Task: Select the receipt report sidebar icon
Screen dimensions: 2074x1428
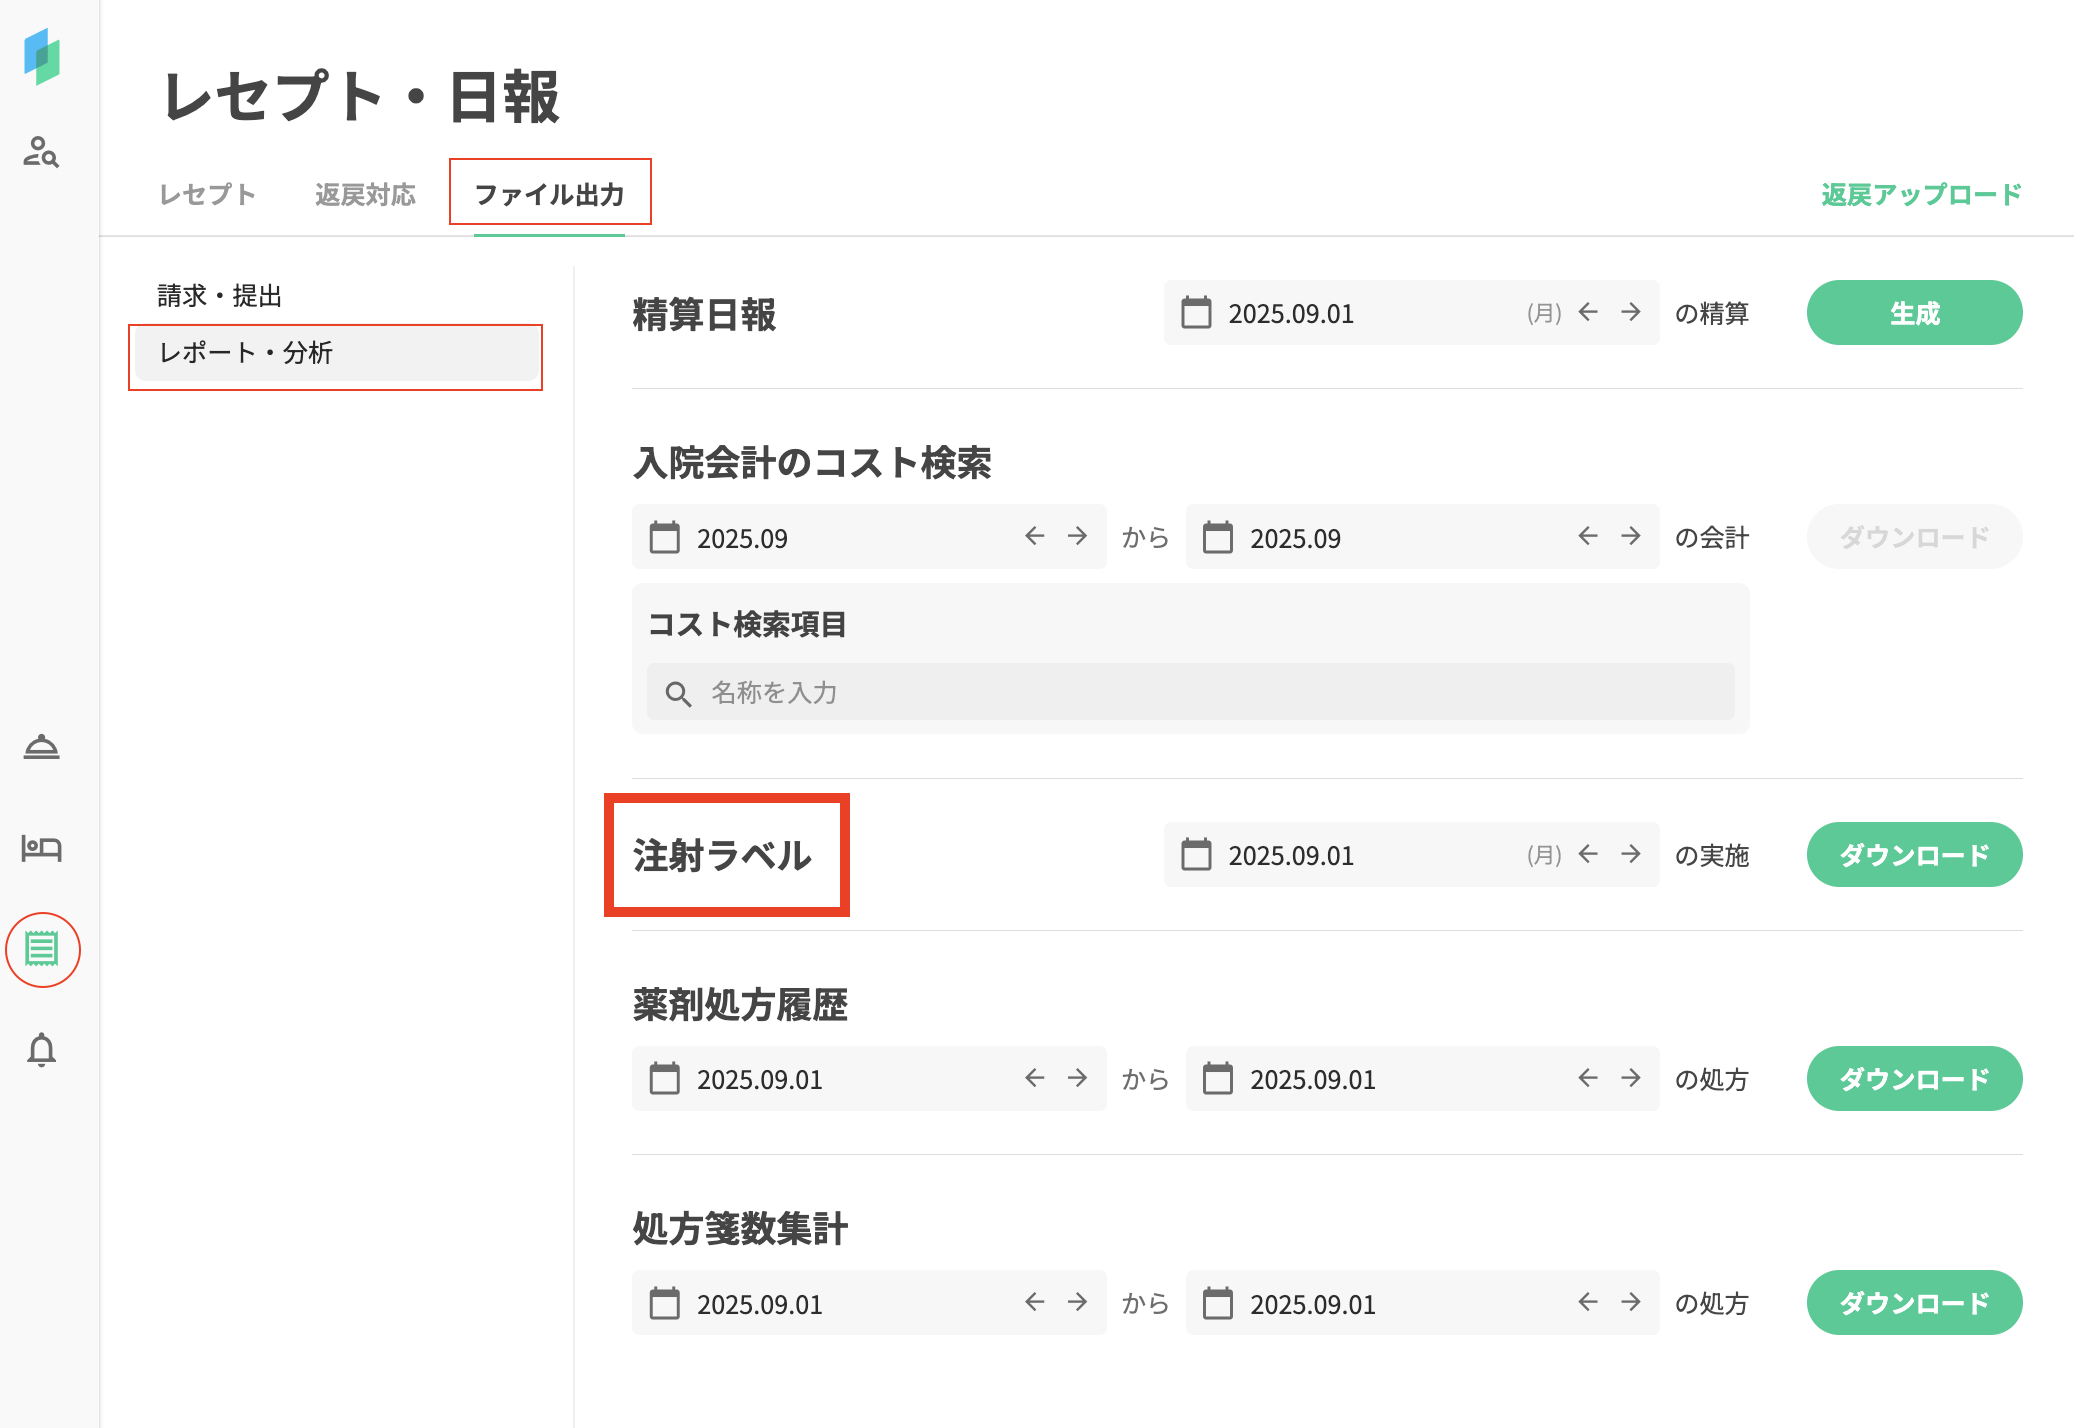Action: [x=42, y=949]
